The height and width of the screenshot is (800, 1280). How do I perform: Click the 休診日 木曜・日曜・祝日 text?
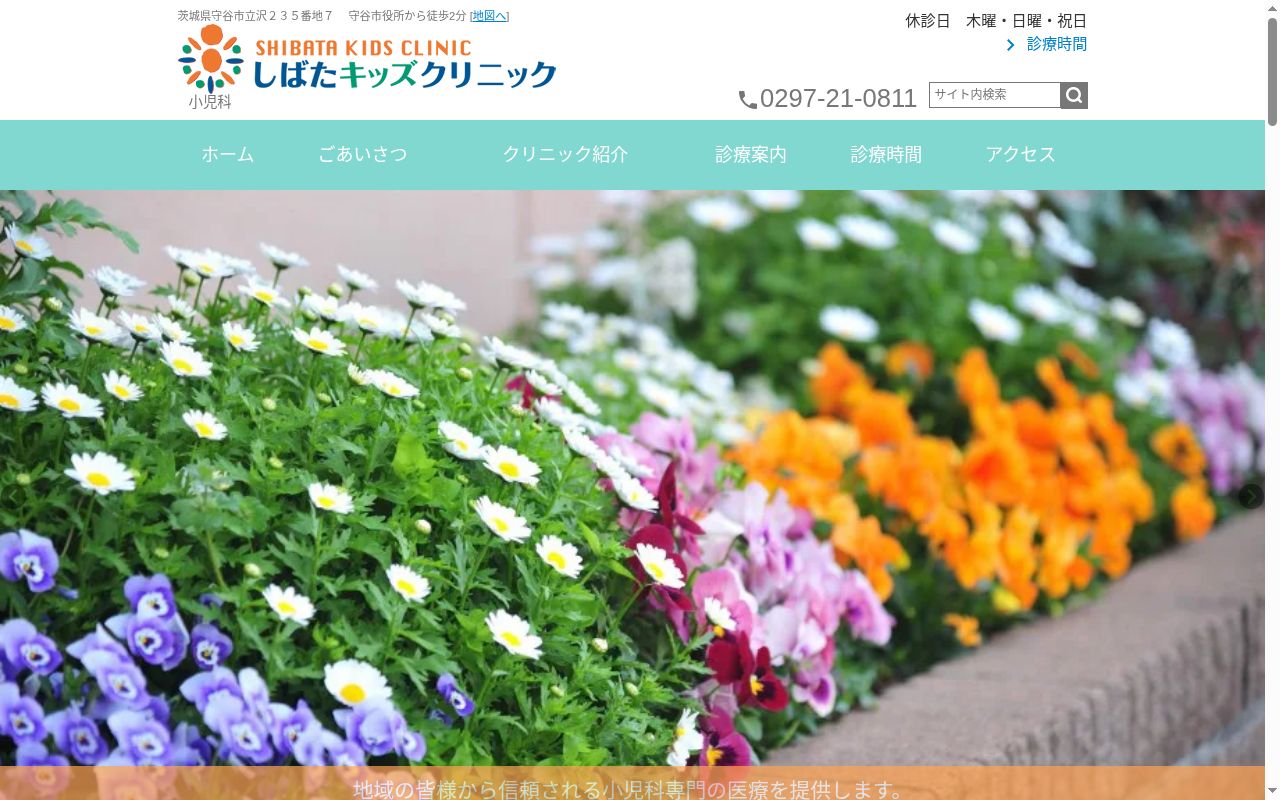pyautogui.click(x=996, y=21)
